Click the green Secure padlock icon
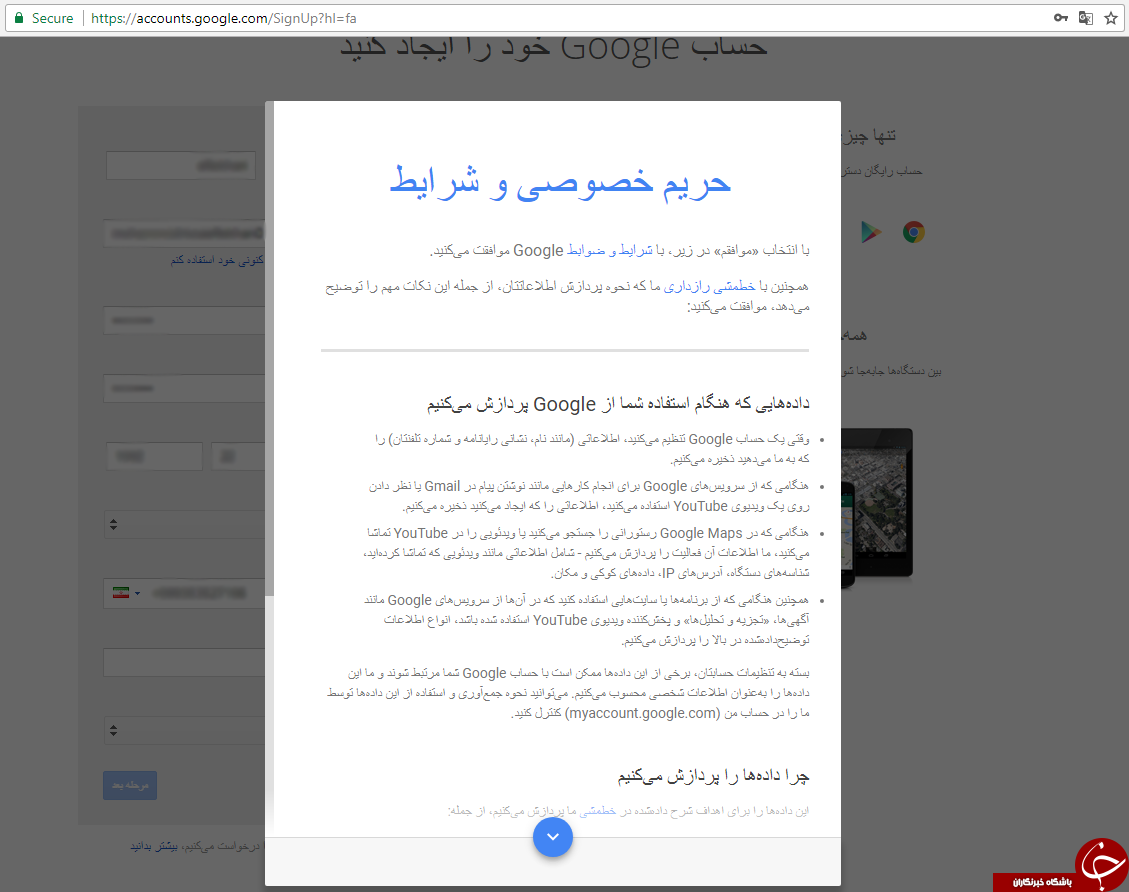This screenshot has width=1129, height=892. pyautogui.click(x=19, y=18)
